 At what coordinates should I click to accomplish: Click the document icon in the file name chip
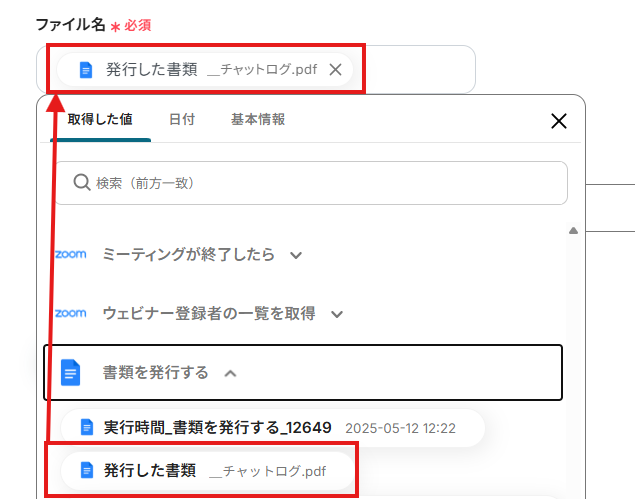[86, 70]
